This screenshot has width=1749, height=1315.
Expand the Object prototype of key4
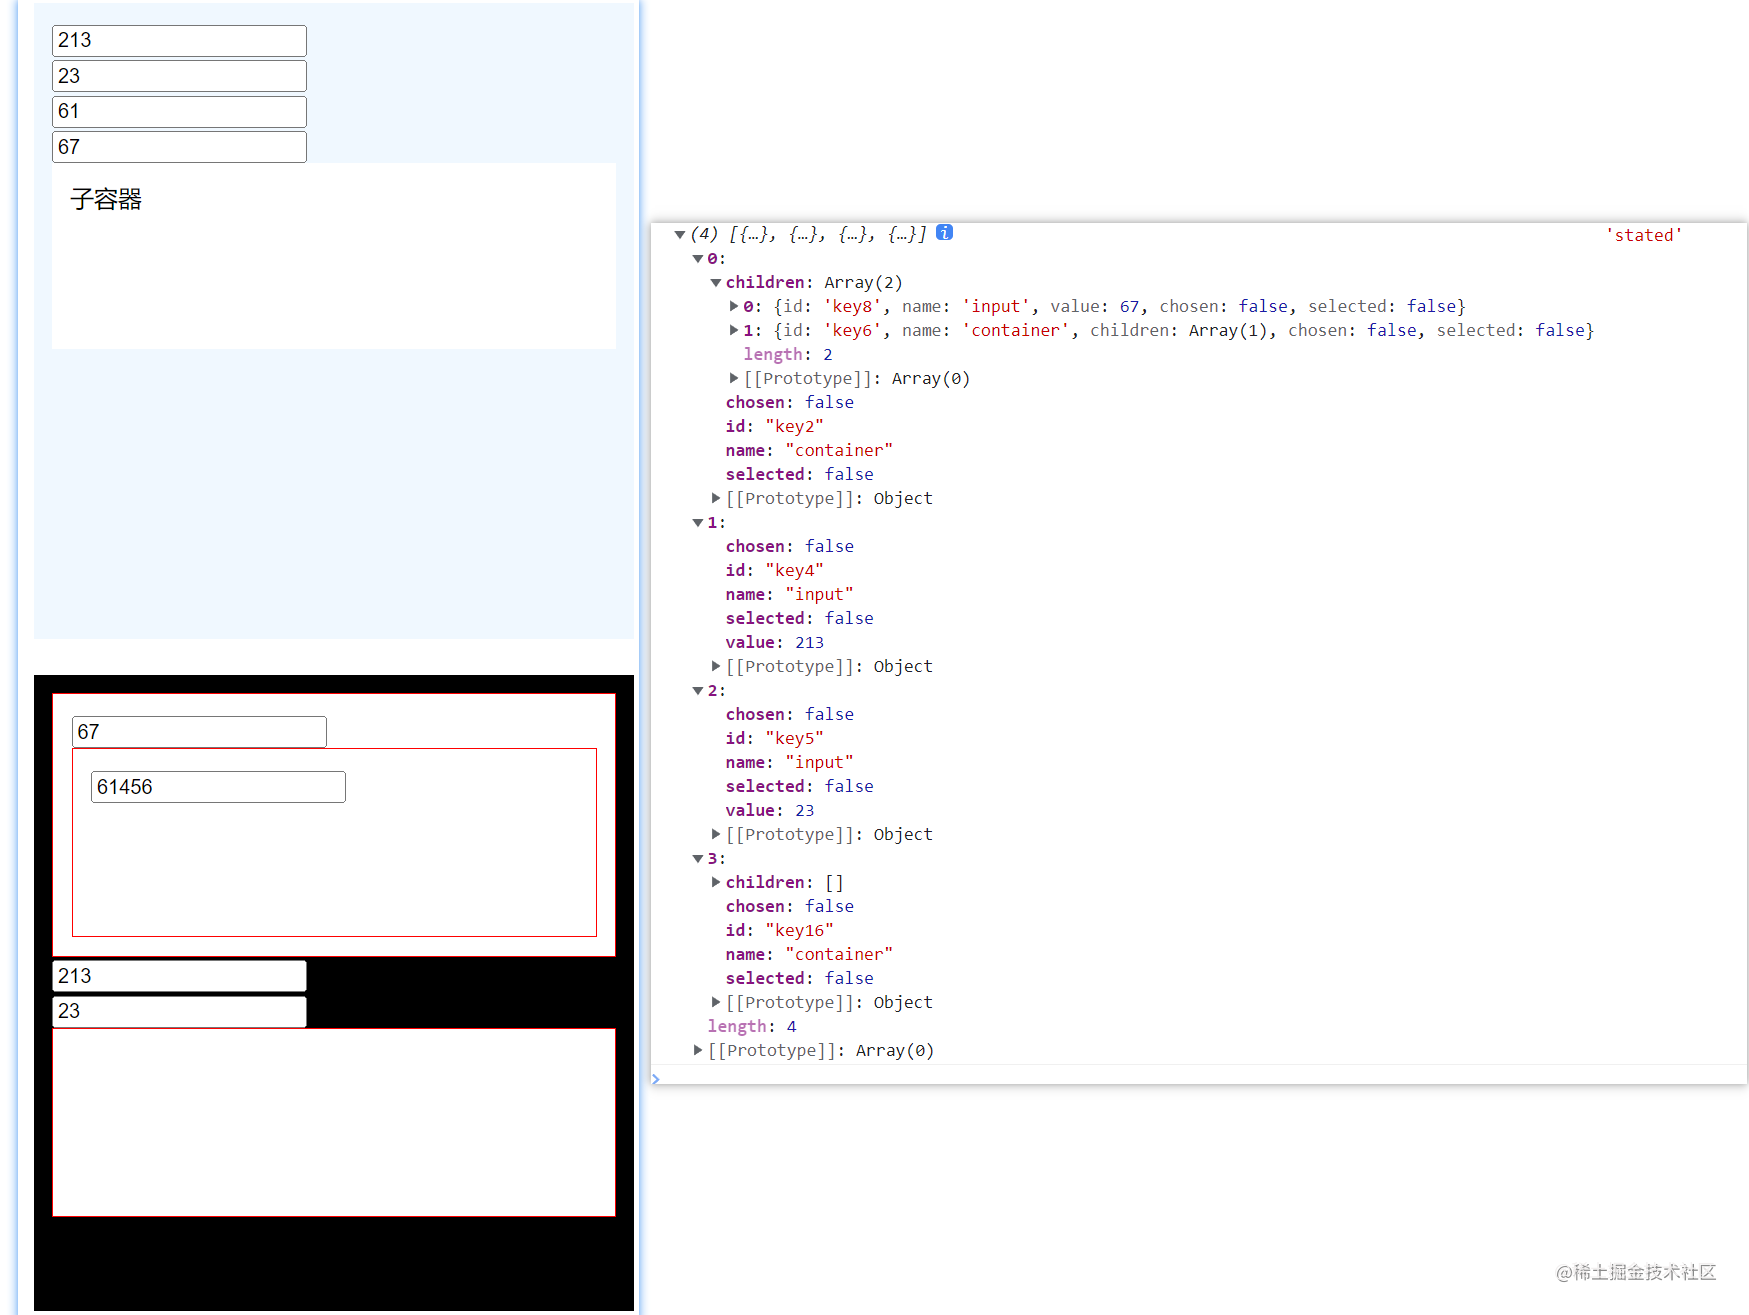[716, 666]
